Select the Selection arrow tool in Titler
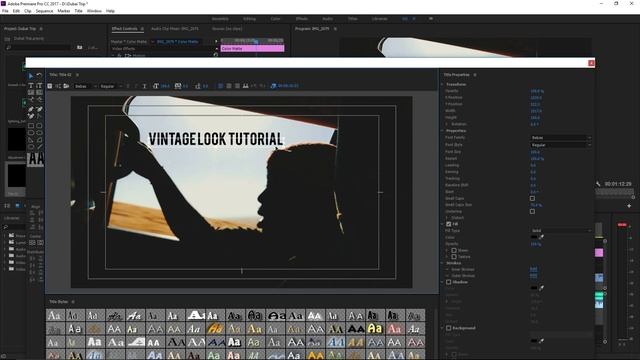 (31, 76)
